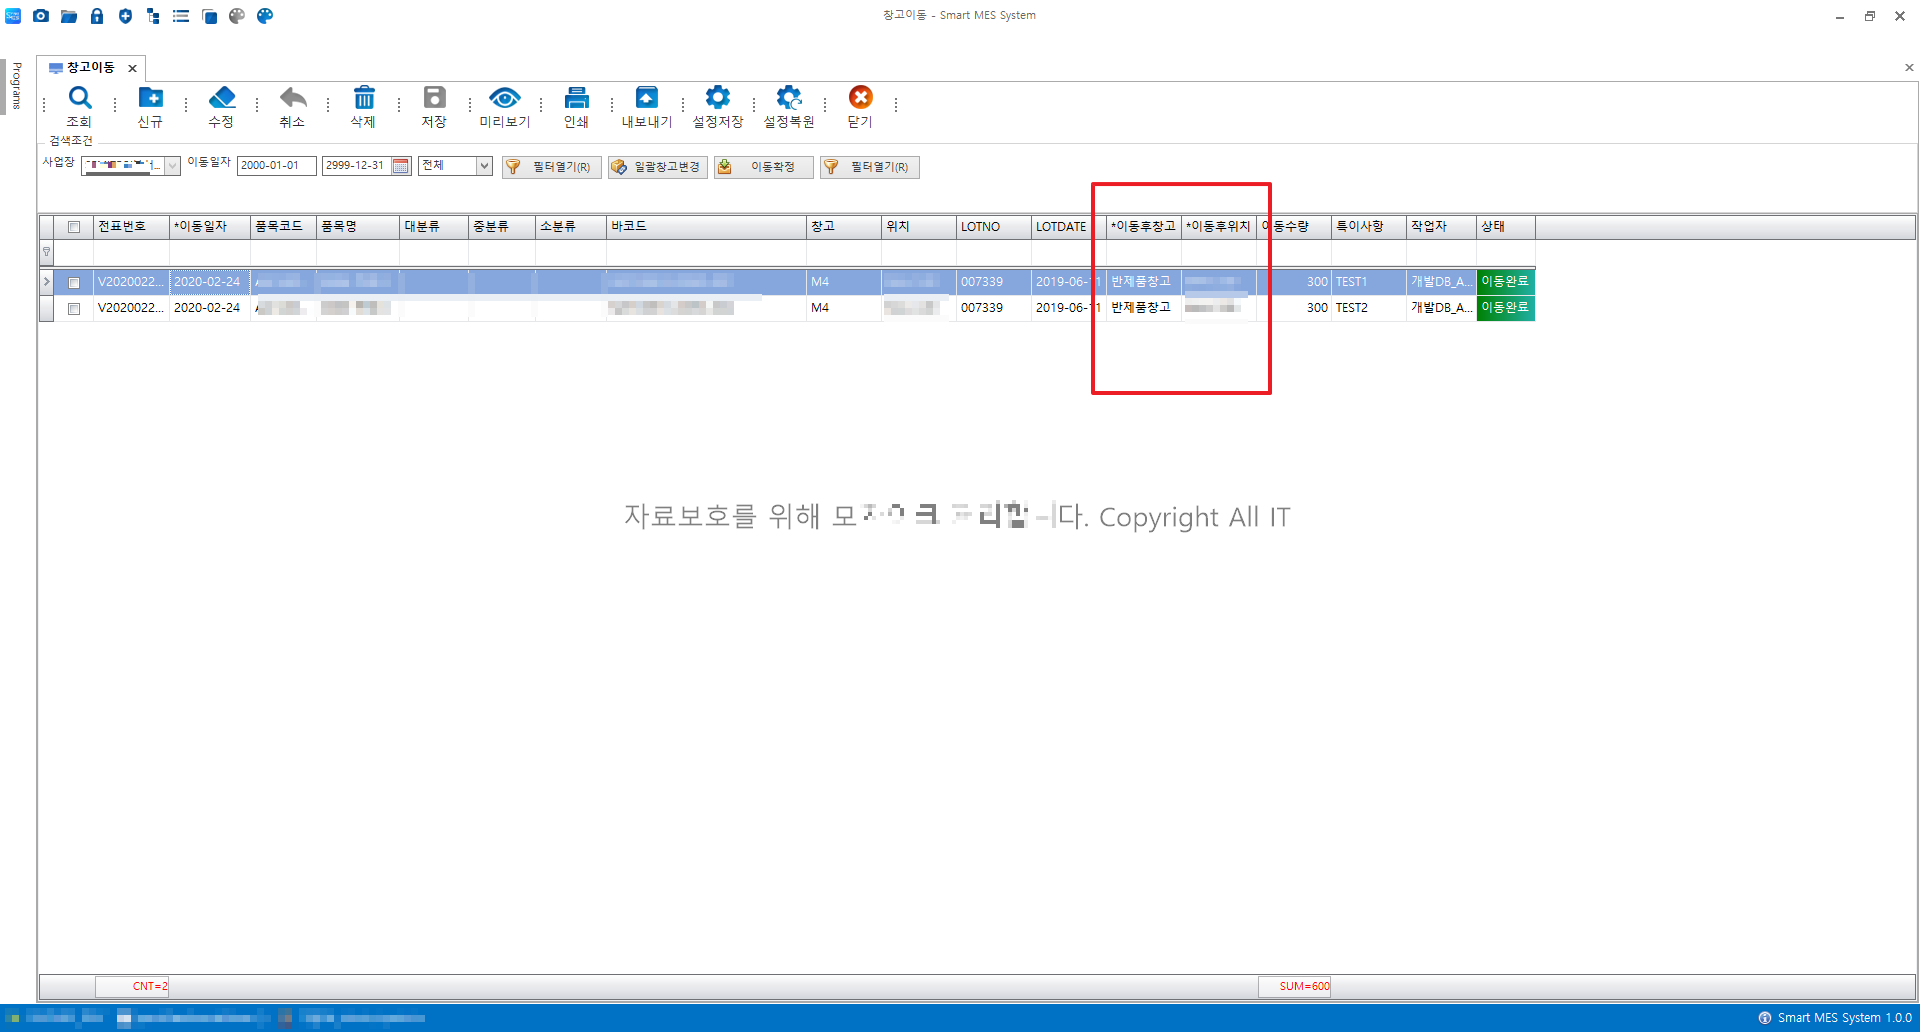
Task: Click the CNT=2 footer count
Action: (x=132, y=986)
